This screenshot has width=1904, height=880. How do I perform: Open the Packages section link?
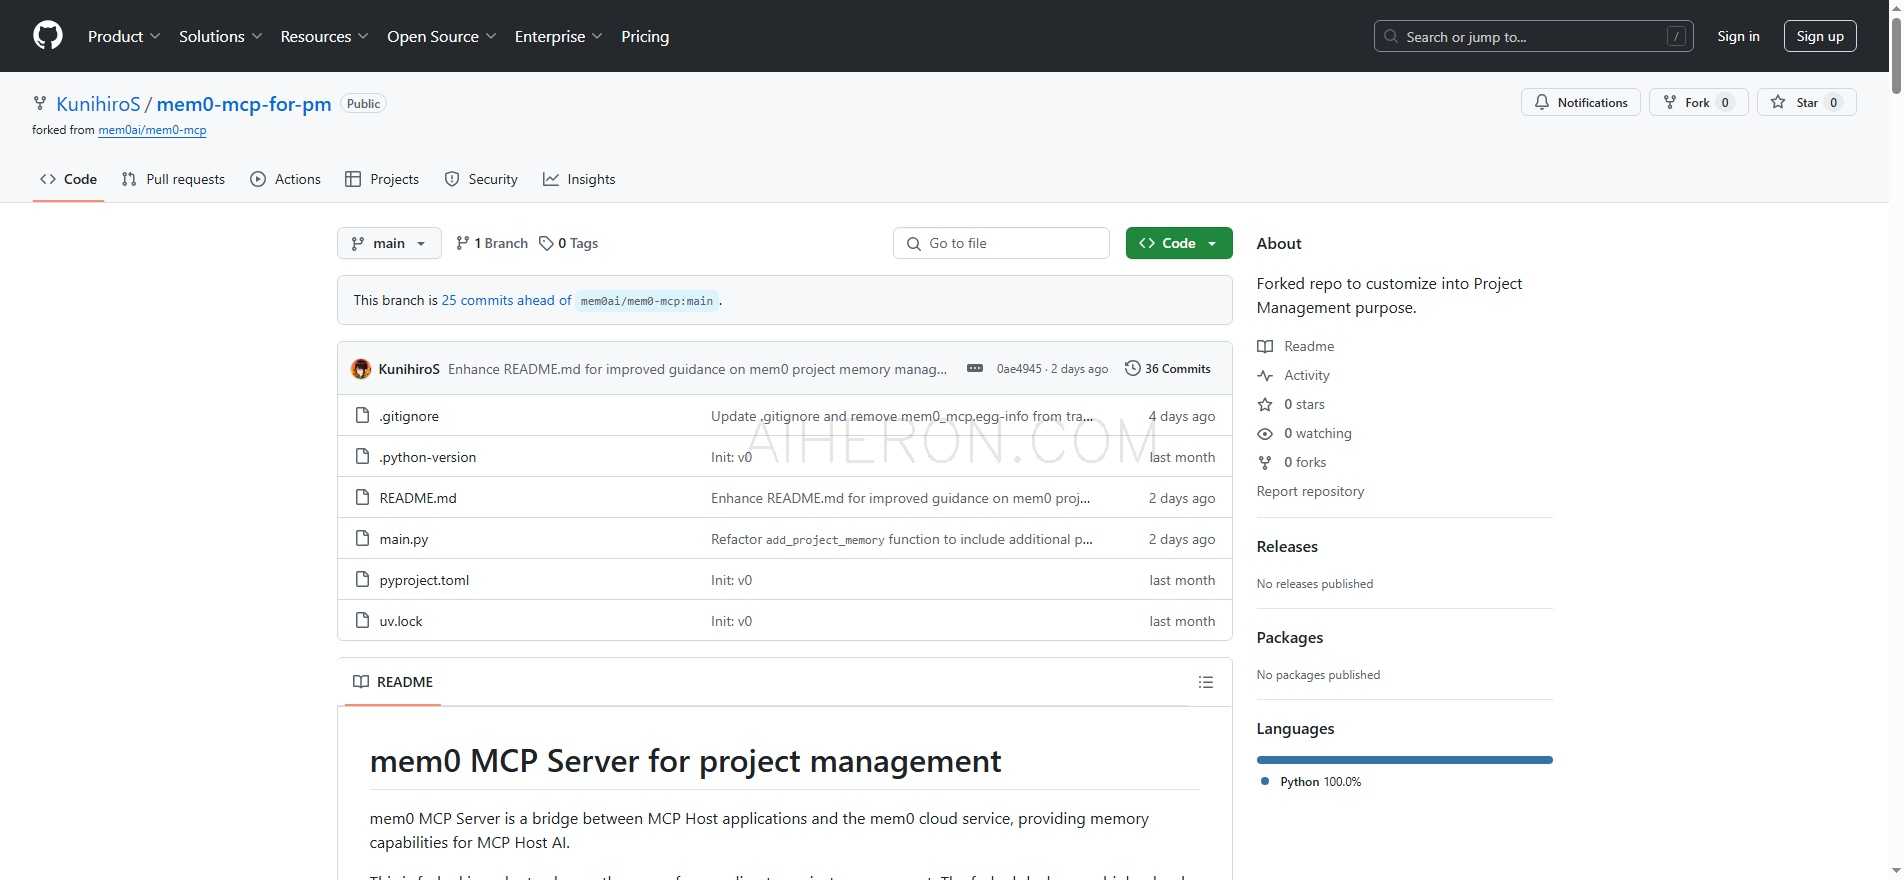pos(1290,637)
